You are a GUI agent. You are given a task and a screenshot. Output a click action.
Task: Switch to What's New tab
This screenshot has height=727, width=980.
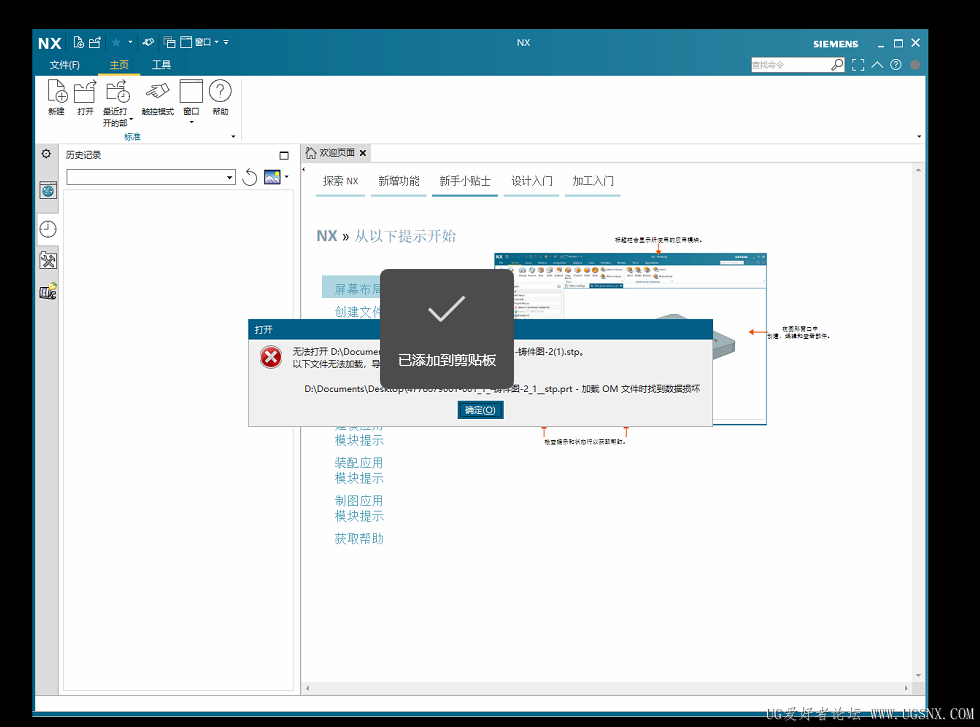tap(398, 181)
